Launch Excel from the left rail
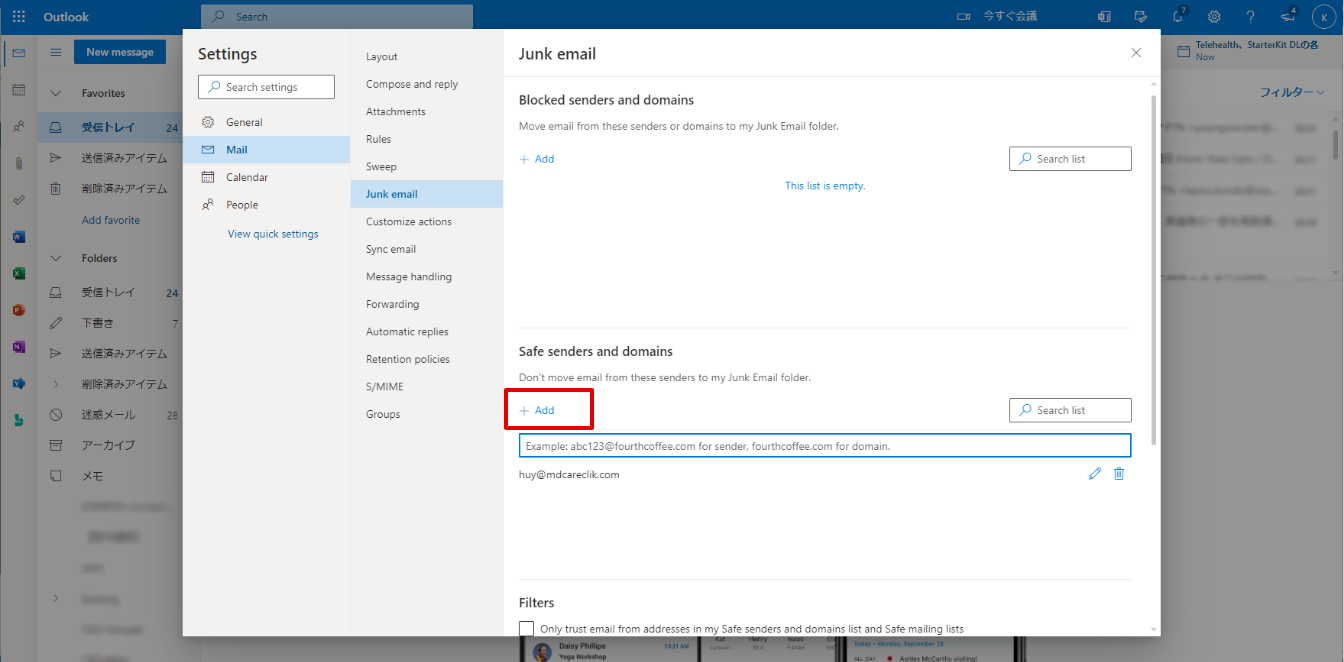The width and height of the screenshot is (1344, 662). point(18,273)
